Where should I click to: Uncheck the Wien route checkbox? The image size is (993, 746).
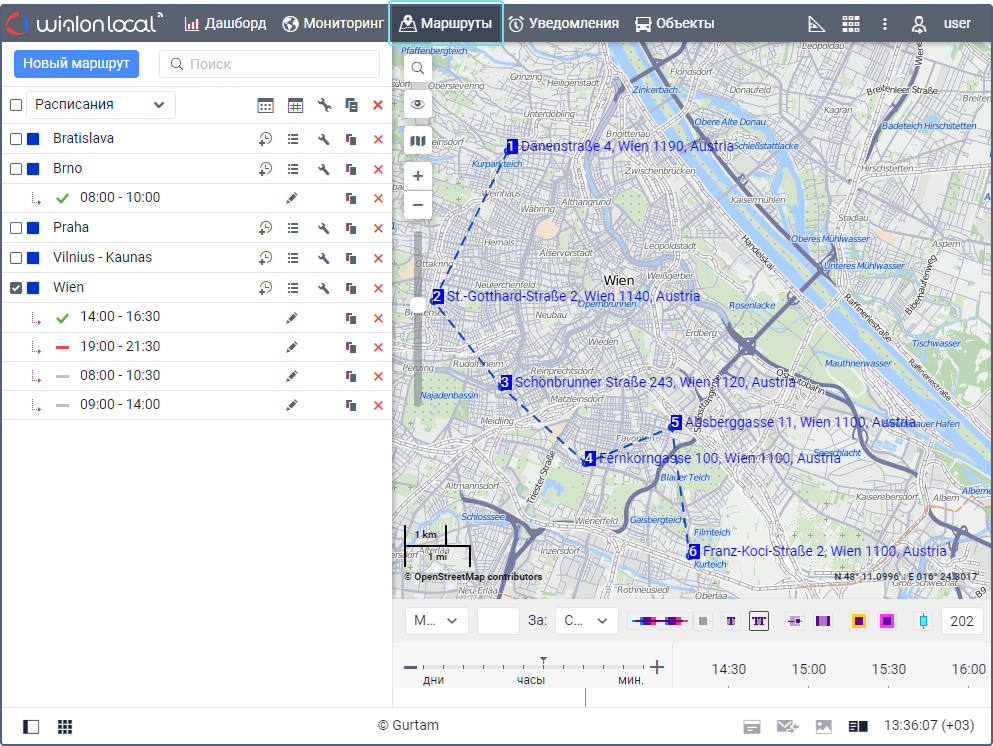[16, 288]
